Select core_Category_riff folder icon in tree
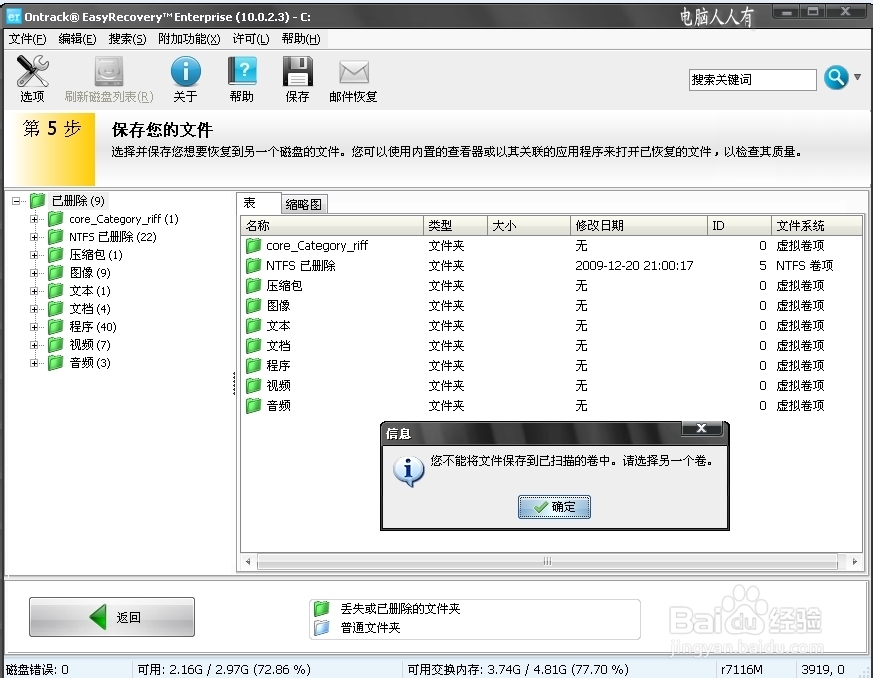This screenshot has height=678, width=873. tap(55, 219)
